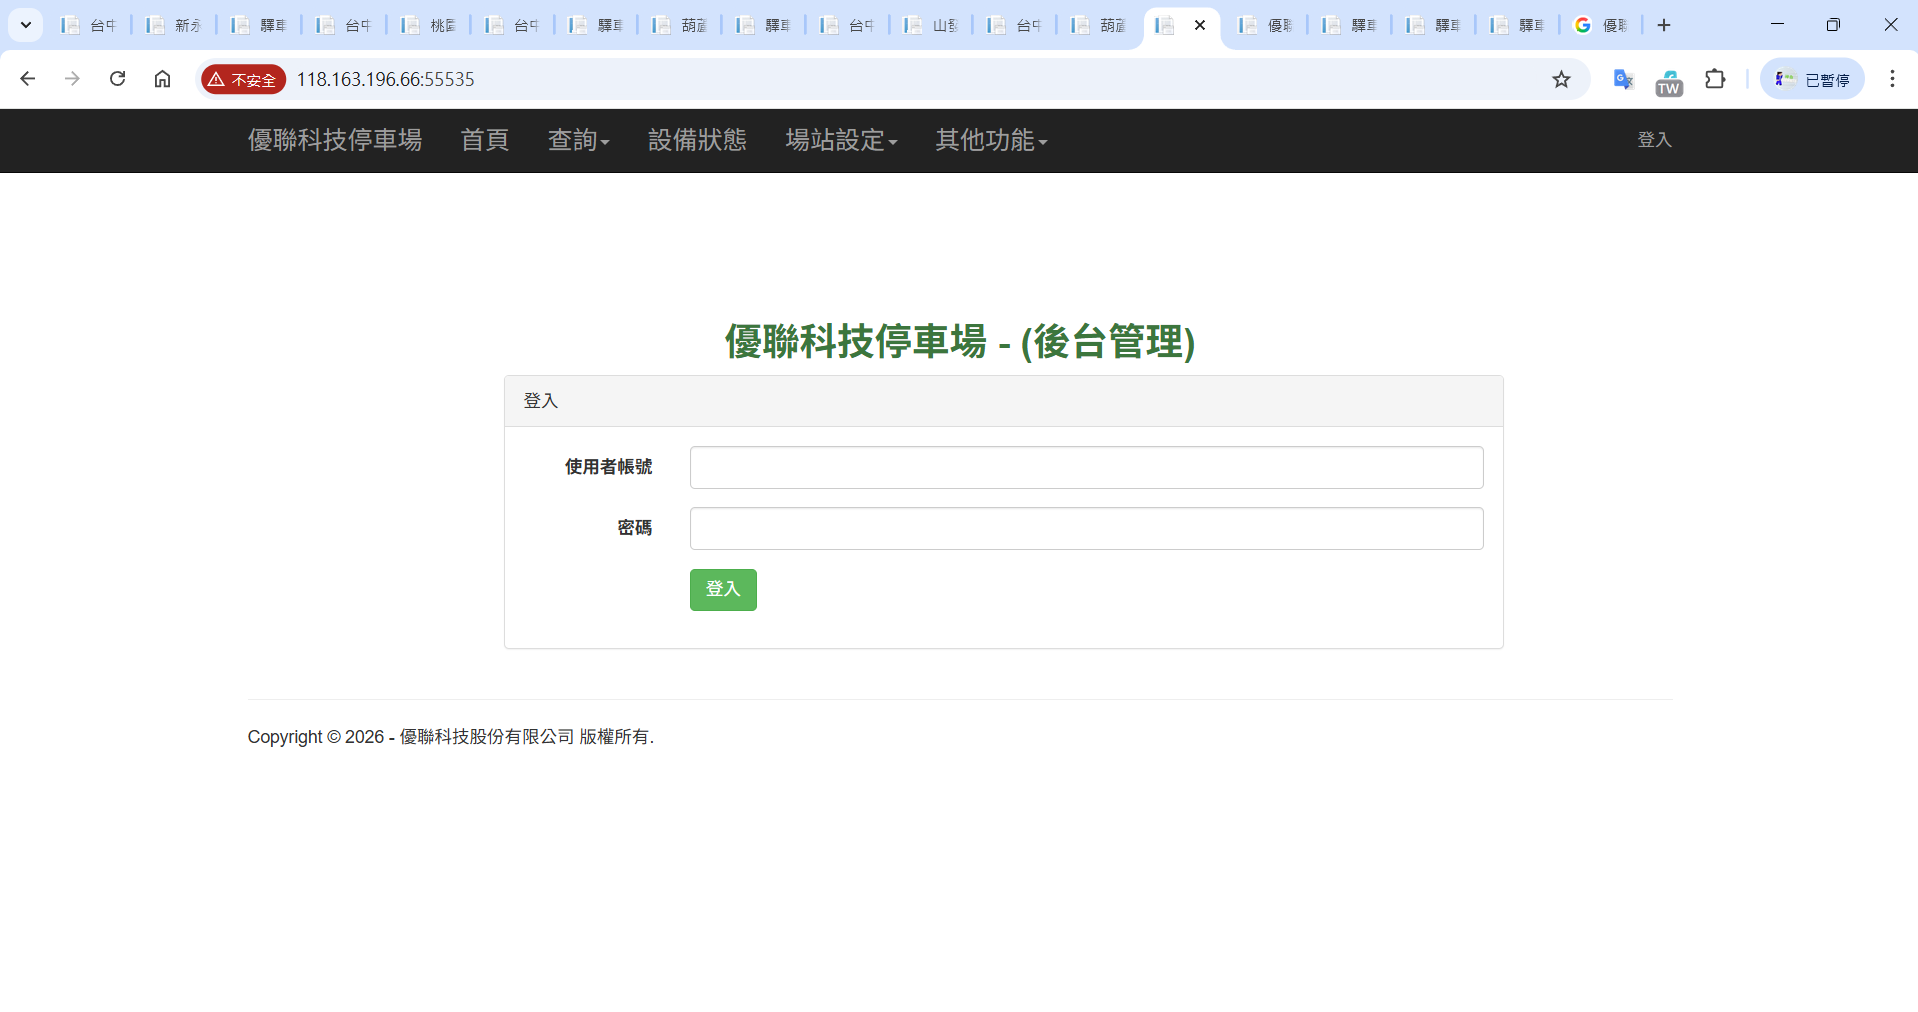Click the 登入 panel heading
This screenshot has width=1918, height=1012.
[541, 401]
